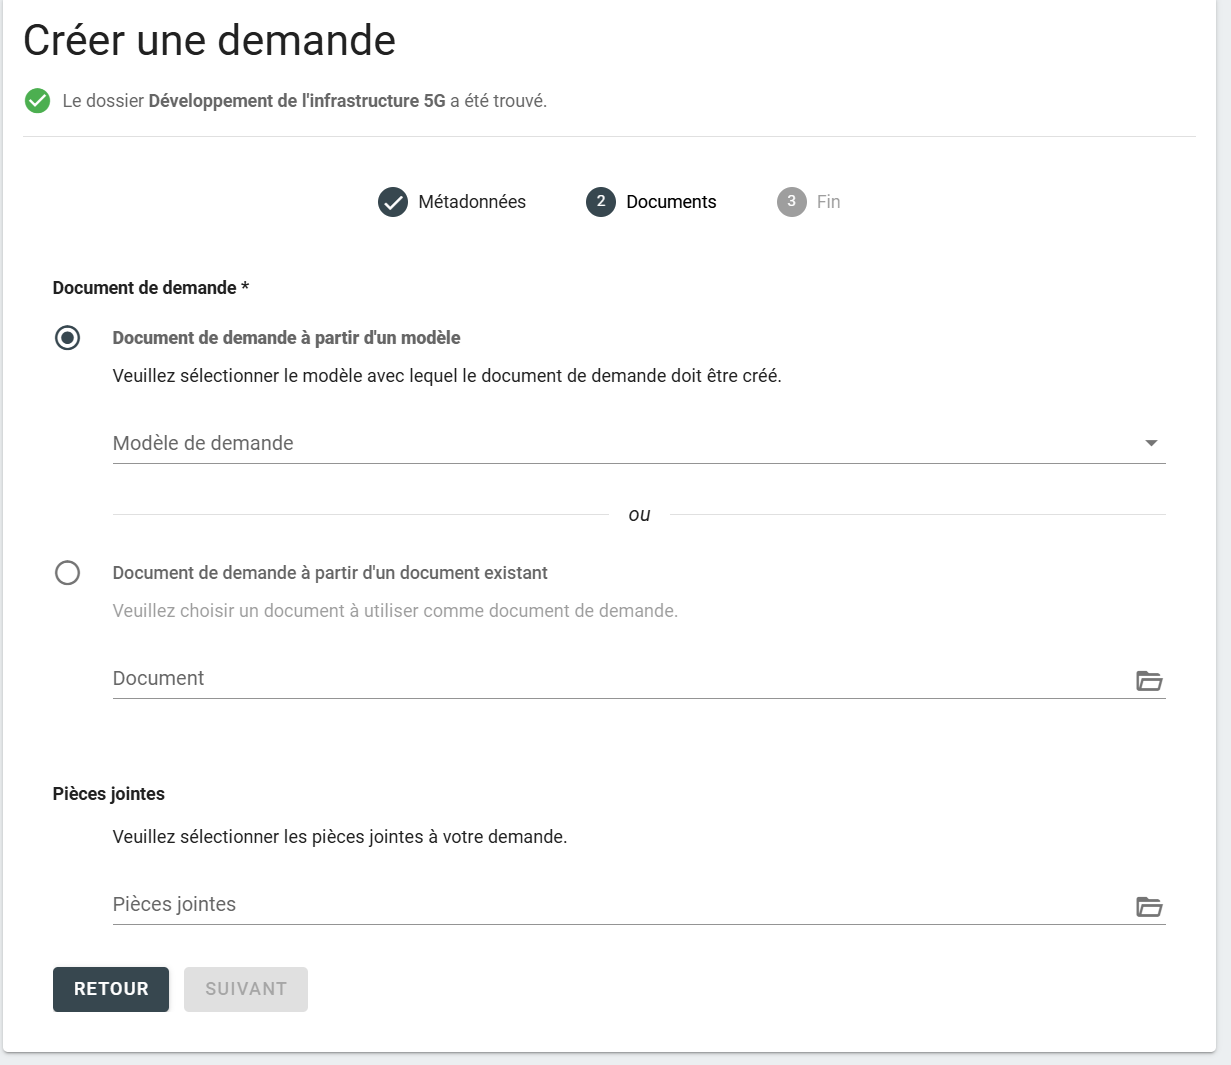Click label 'Document de demande à partir d'un modèle'
Screen dimensions: 1231x1065
(286, 338)
